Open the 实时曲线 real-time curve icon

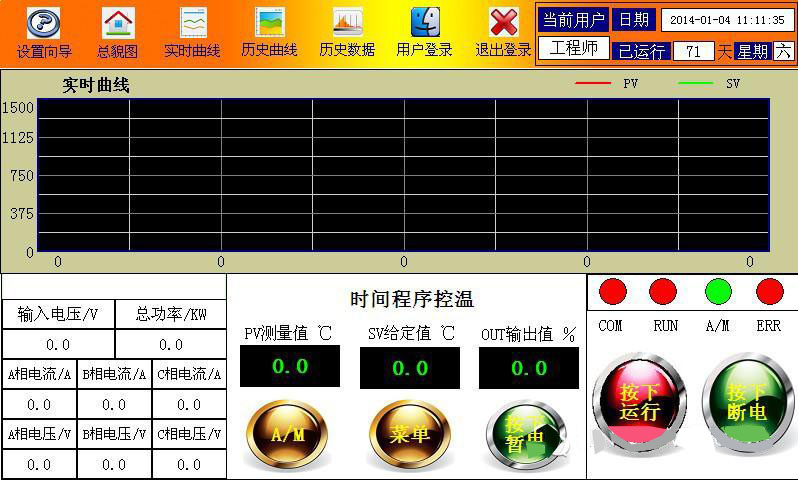click(192, 23)
